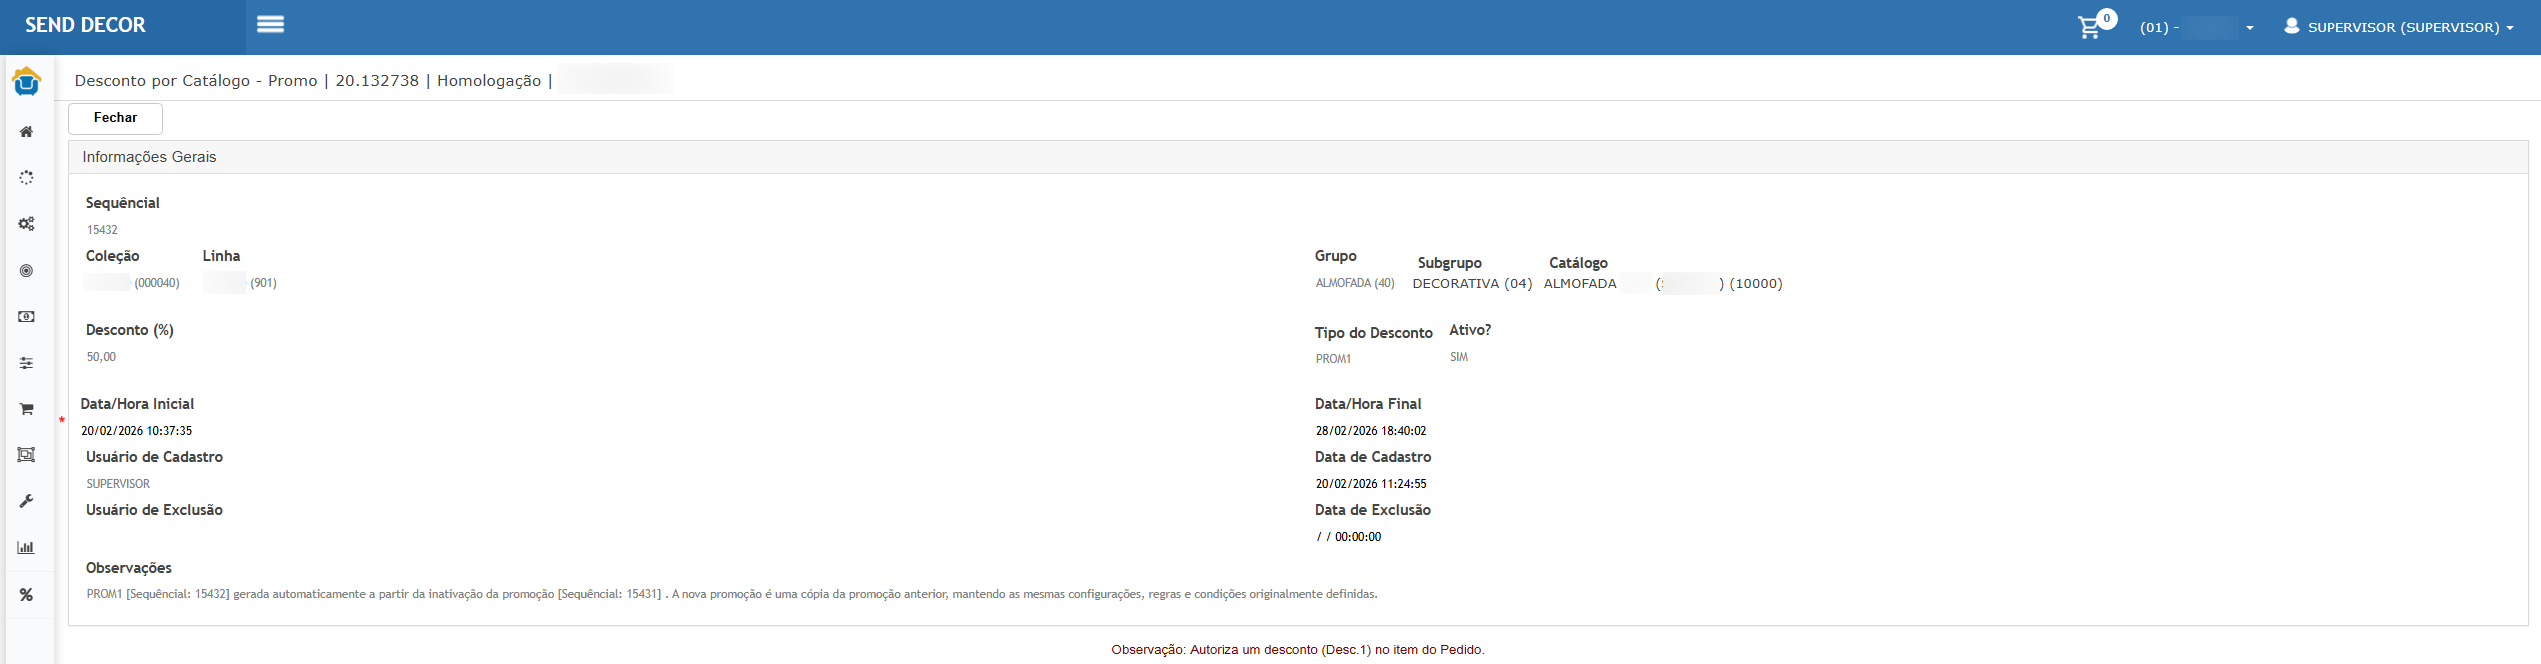Click the SEND DECOR brand title
The image size is (2541, 664).
coord(85,26)
